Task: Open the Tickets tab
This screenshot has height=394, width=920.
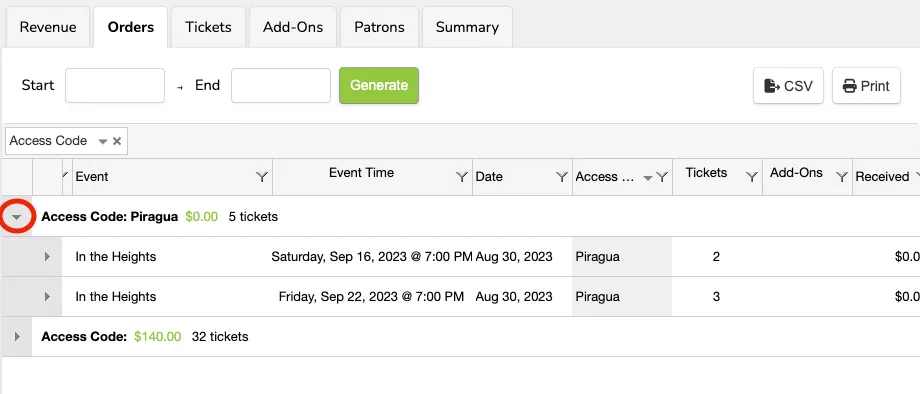Action: pos(208,27)
